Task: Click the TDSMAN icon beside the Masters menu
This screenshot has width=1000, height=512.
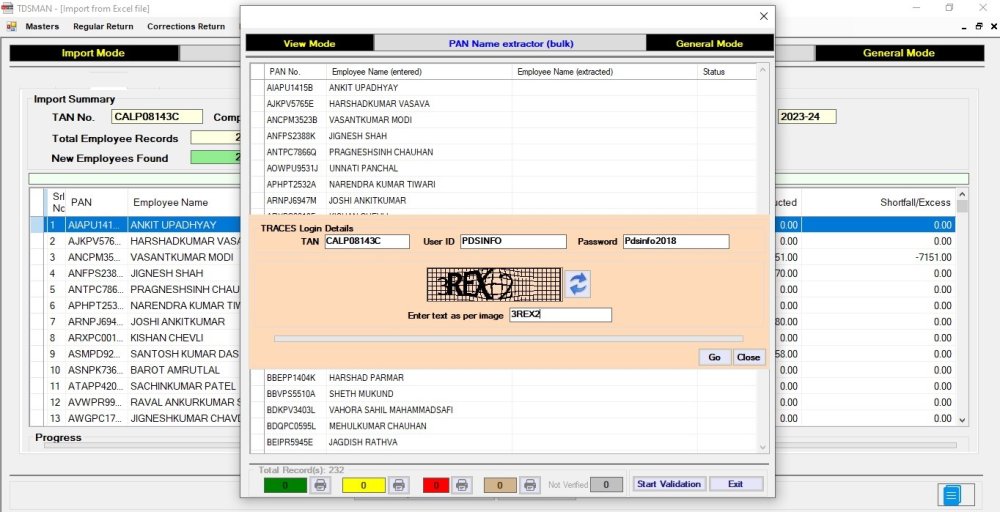Action: (11, 26)
